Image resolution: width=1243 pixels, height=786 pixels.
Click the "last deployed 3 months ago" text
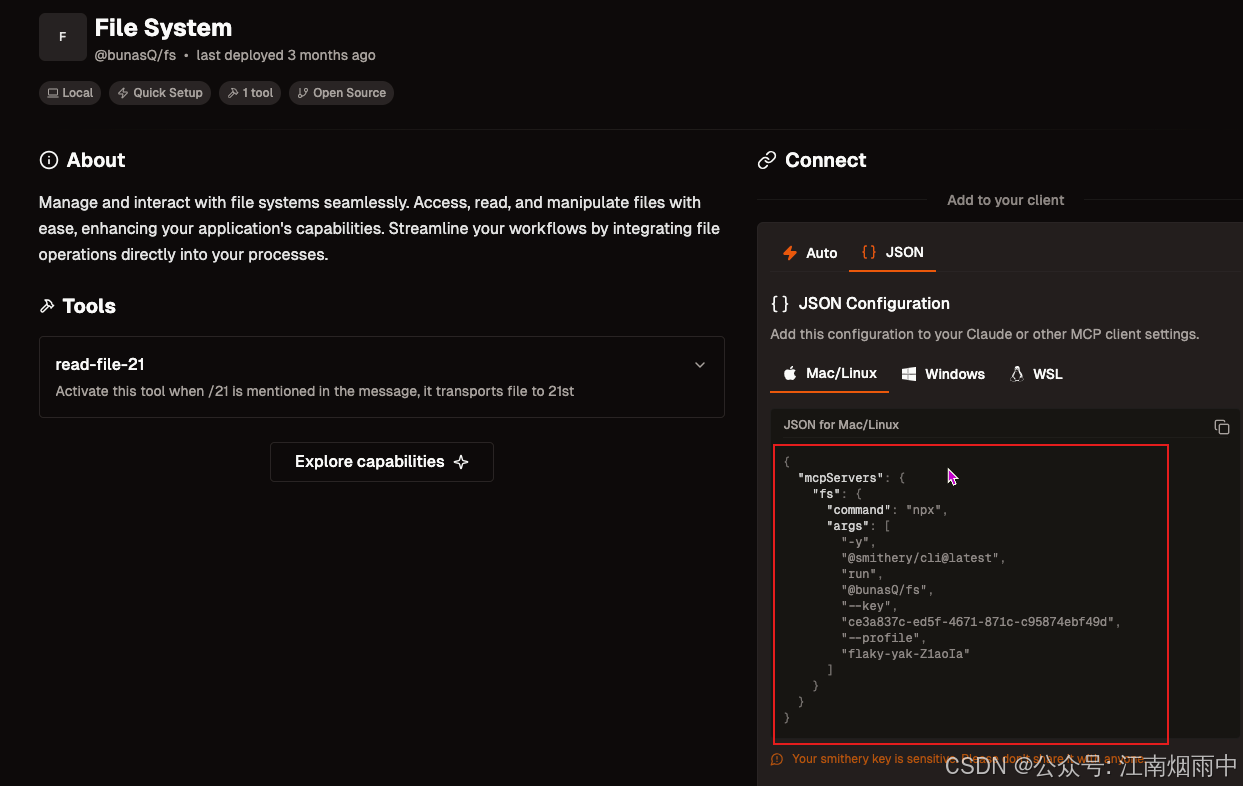pyautogui.click(x=286, y=55)
